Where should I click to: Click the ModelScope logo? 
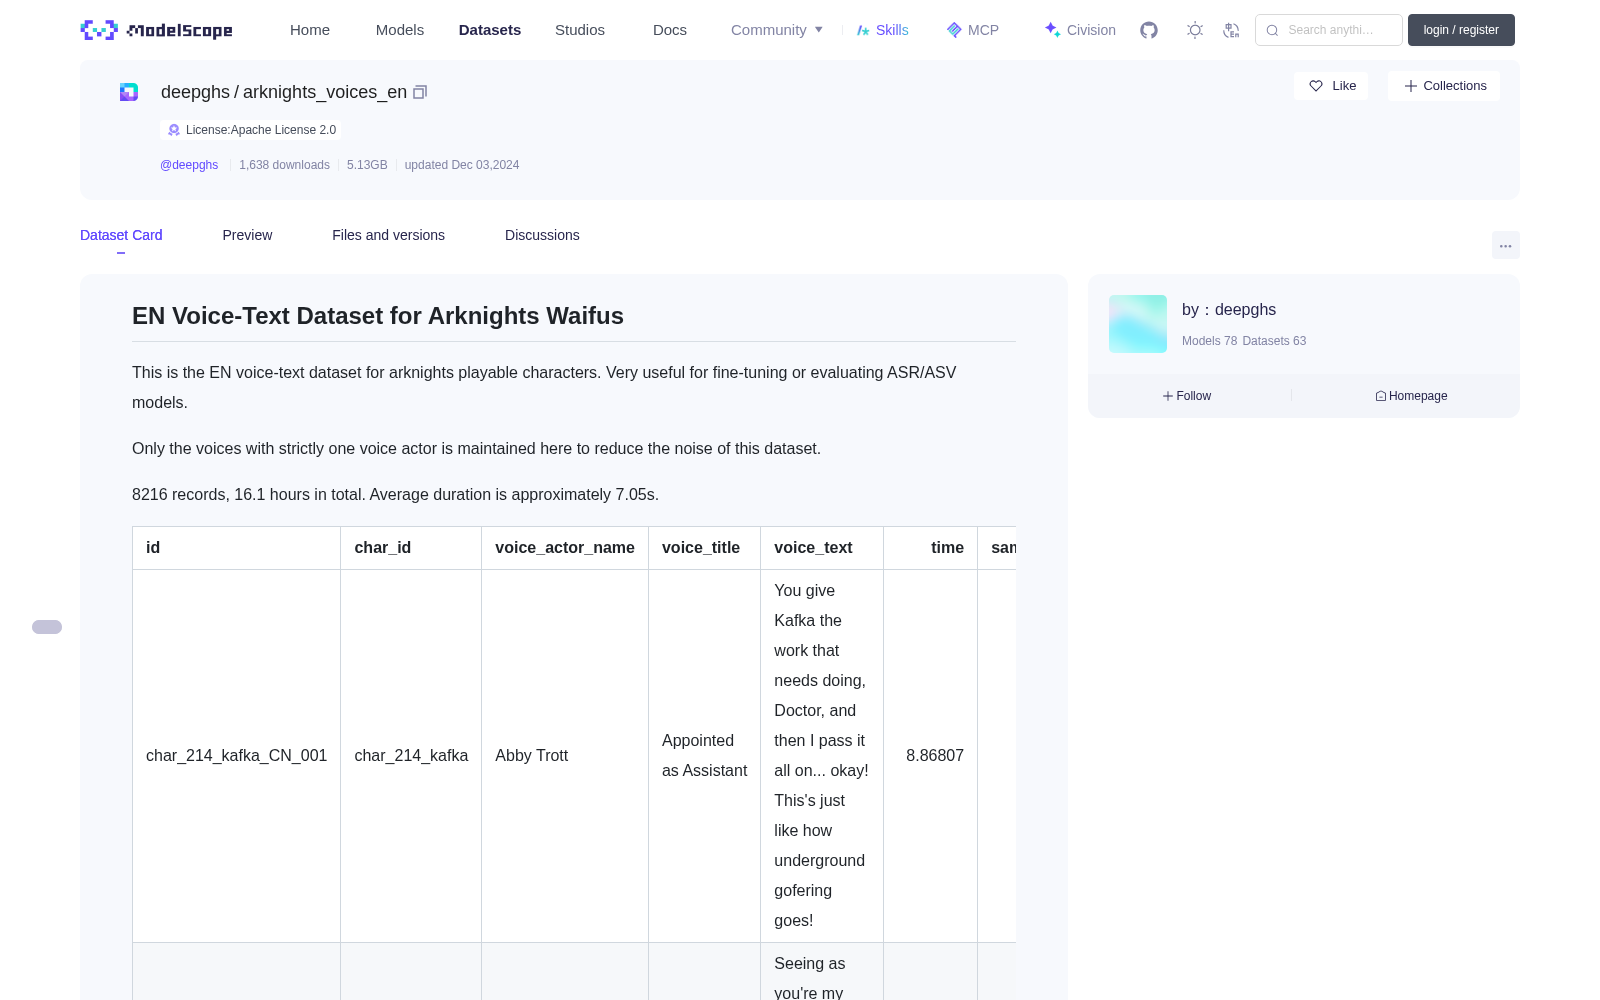click(157, 30)
